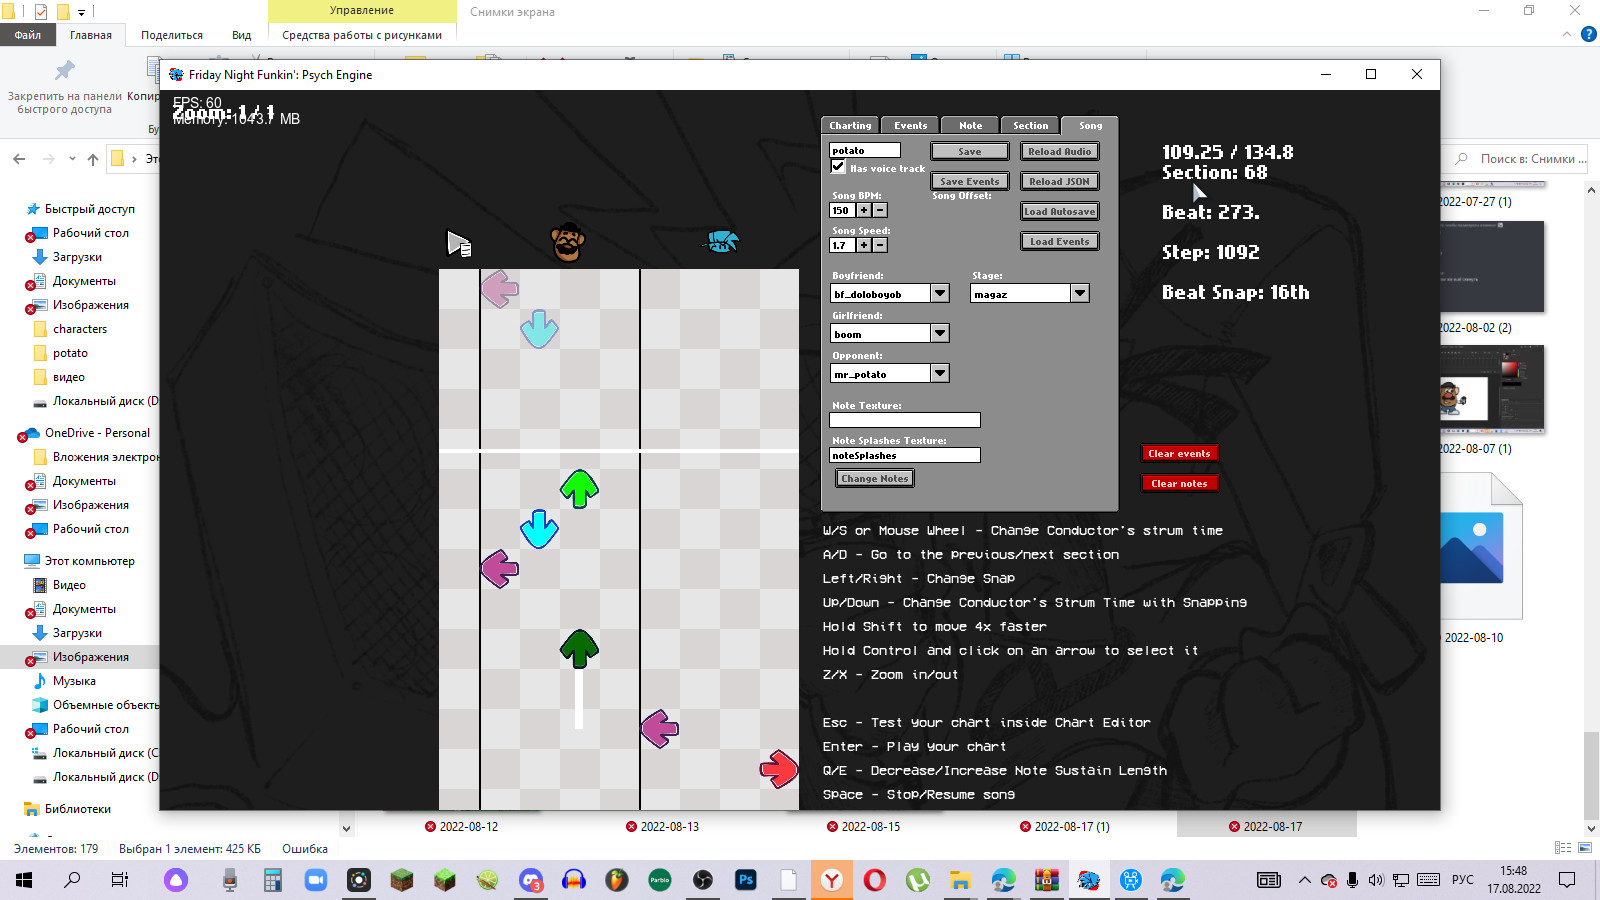Image resolution: width=1600 pixels, height=900 pixels.
Task: Click the Change Notes button
Action: point(875,478)
